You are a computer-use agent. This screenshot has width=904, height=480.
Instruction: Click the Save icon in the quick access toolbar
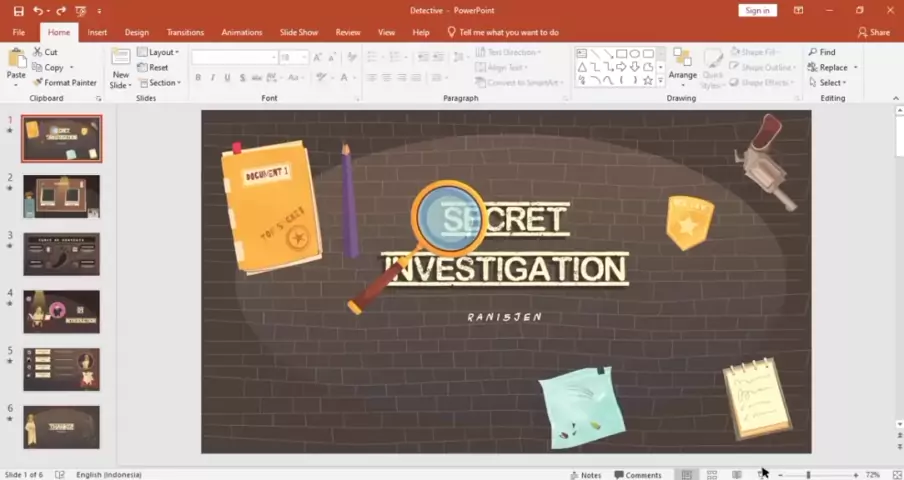point(18,11)
